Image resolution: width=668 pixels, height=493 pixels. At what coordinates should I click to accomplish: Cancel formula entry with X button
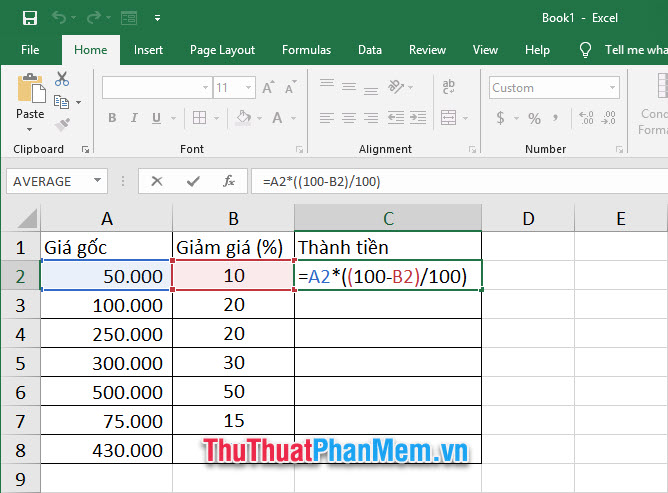pos(157,181)
